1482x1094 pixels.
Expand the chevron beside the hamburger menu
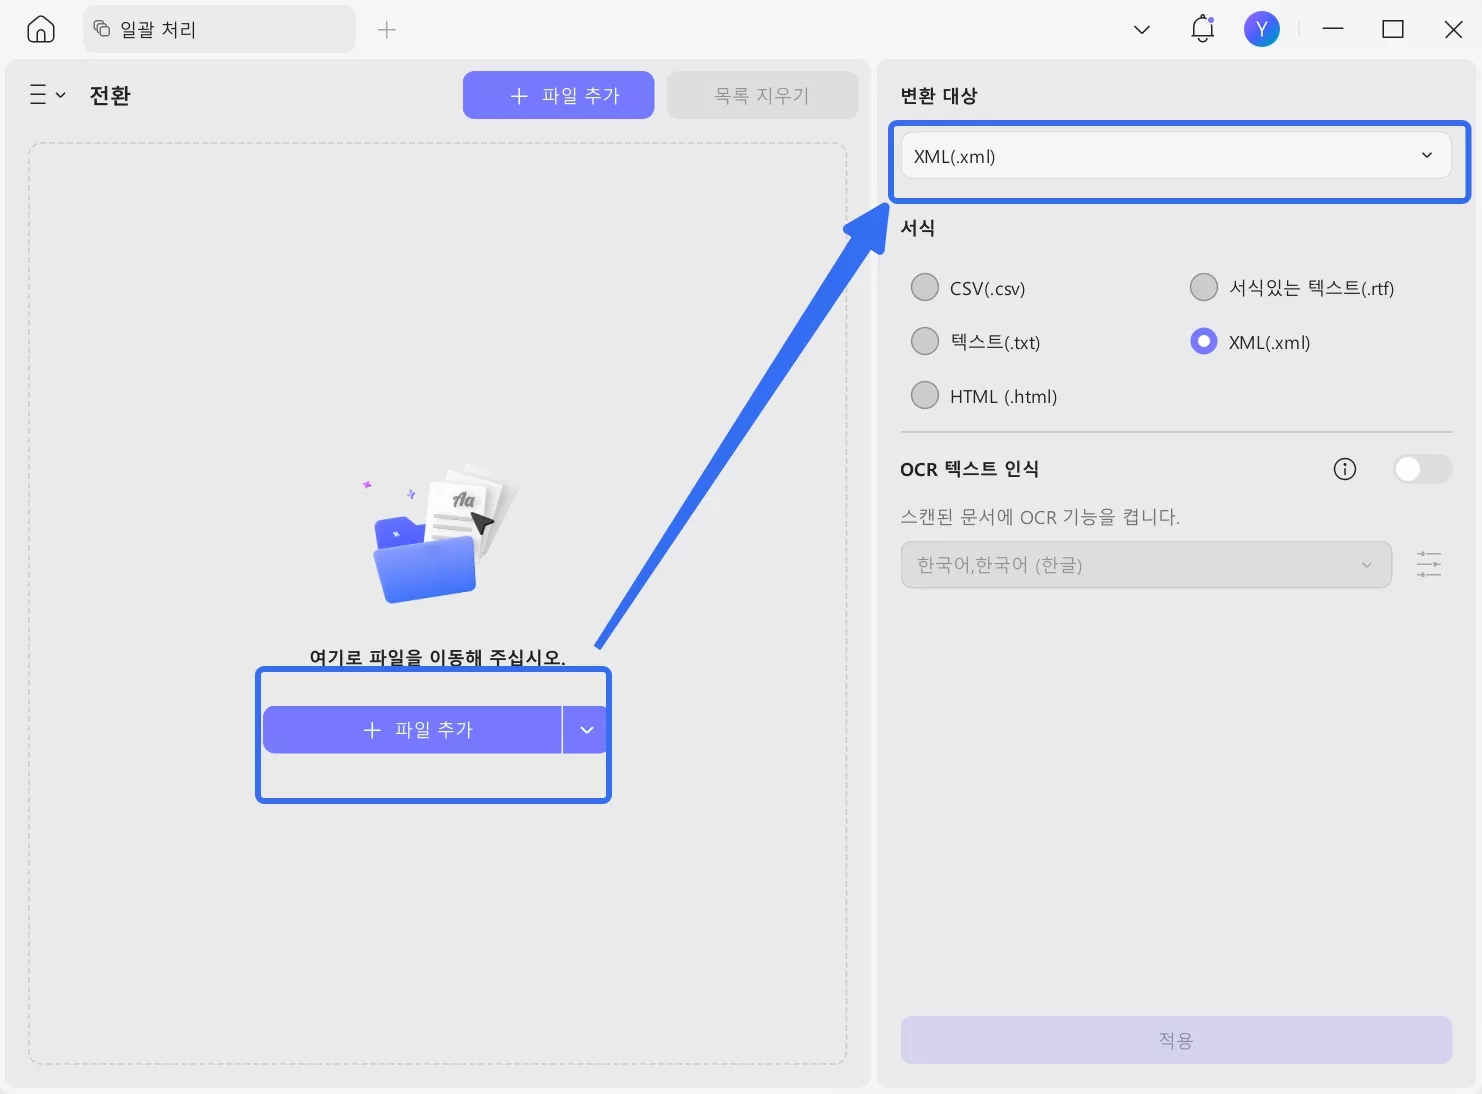tap(62, 95)
